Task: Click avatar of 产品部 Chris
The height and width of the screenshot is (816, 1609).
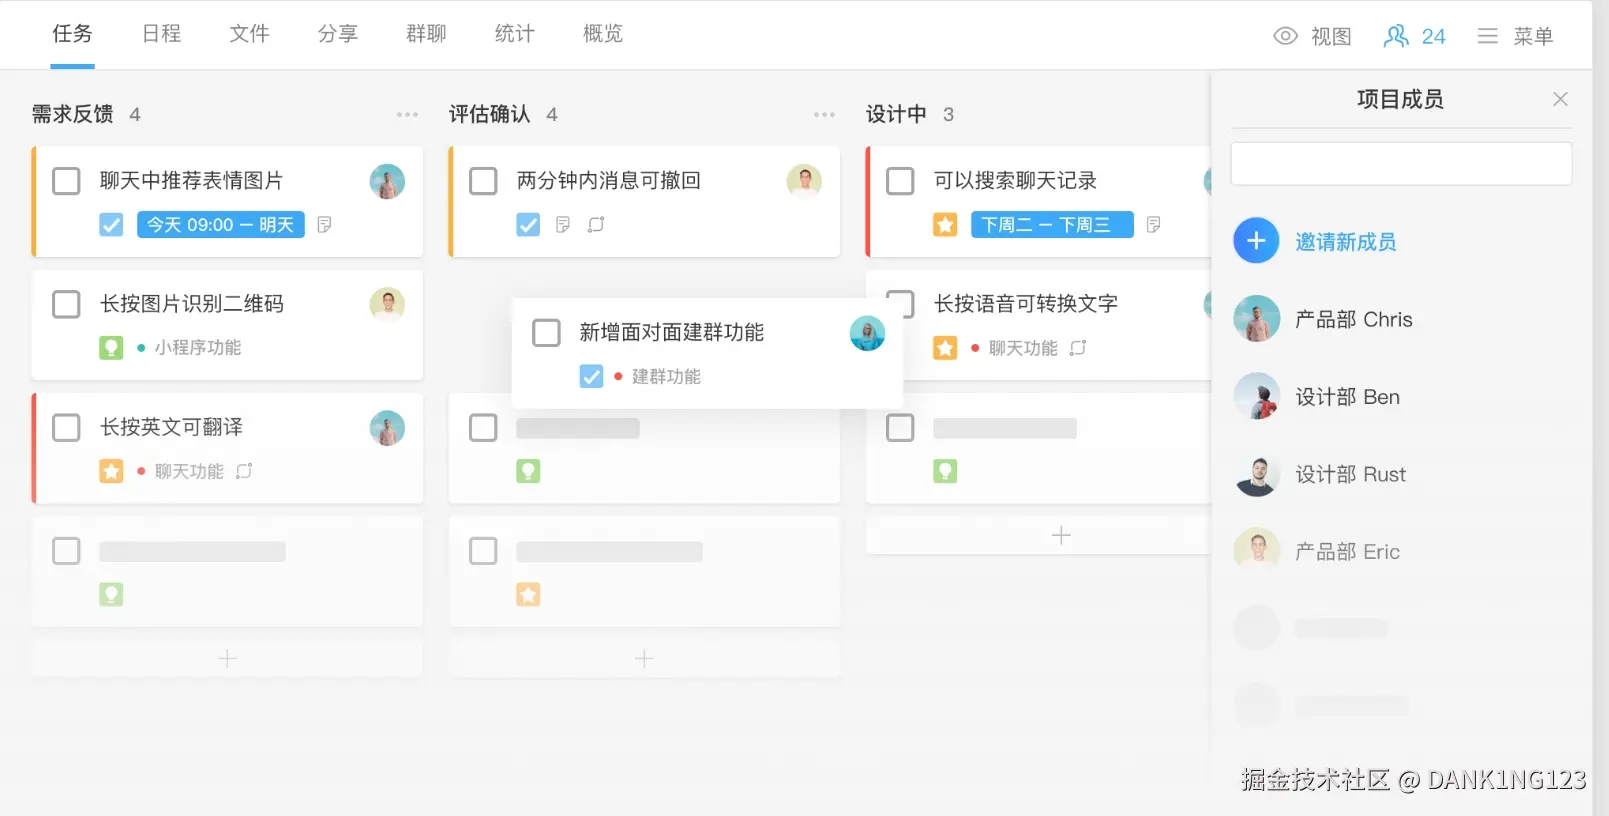Action: point(1256,319)
